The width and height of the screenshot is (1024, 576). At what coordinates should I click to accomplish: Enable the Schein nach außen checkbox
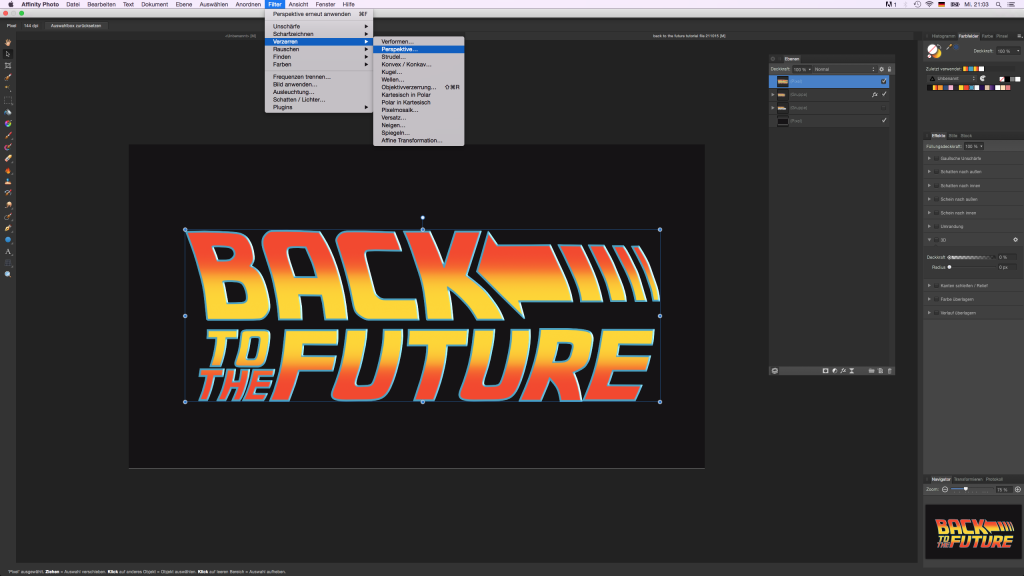pos(936,199)
